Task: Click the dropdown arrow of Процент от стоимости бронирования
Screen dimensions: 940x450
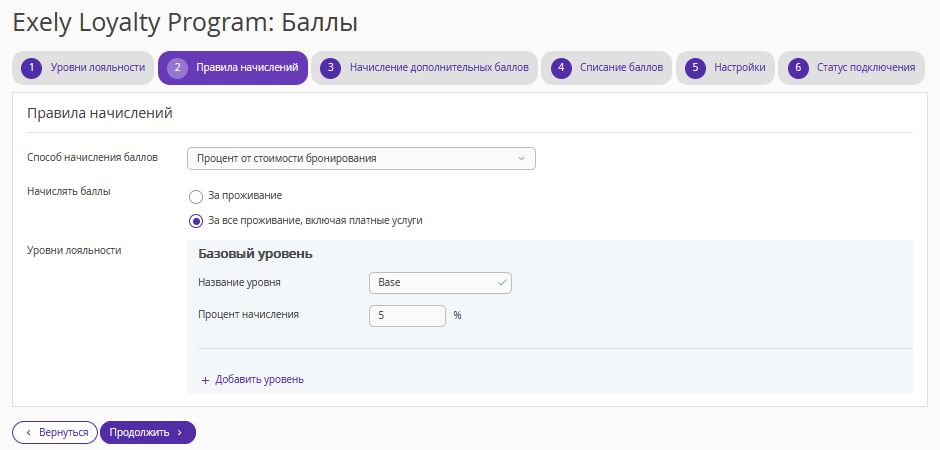Action: (521, 159)
